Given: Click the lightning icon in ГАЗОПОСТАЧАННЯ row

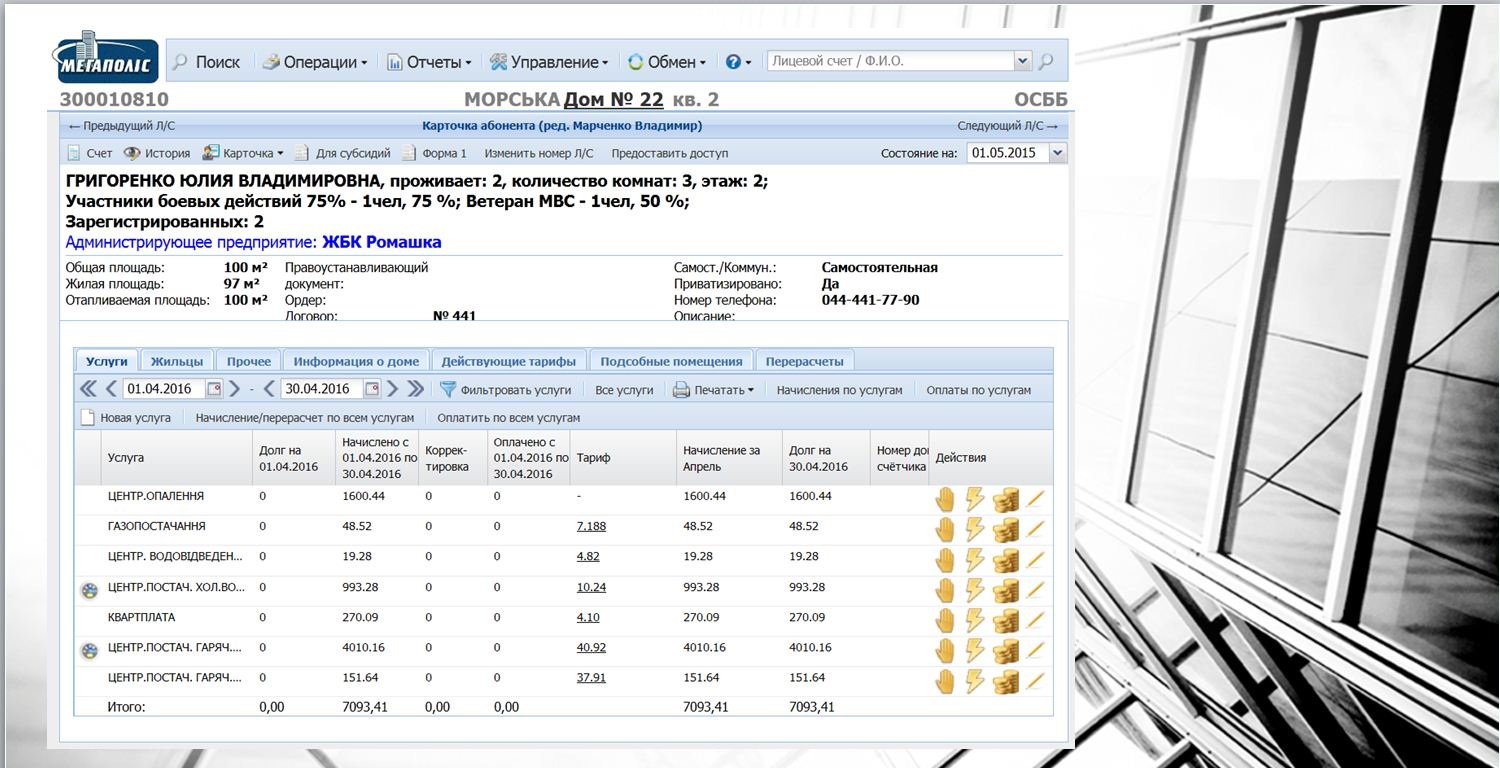Looking at the screenshot, I should click(x=975, y=529).
